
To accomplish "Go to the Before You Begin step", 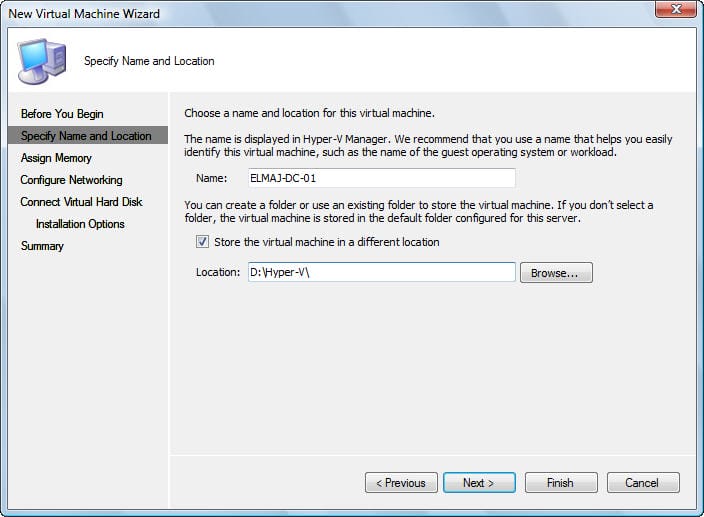I will tap(62, 114).
